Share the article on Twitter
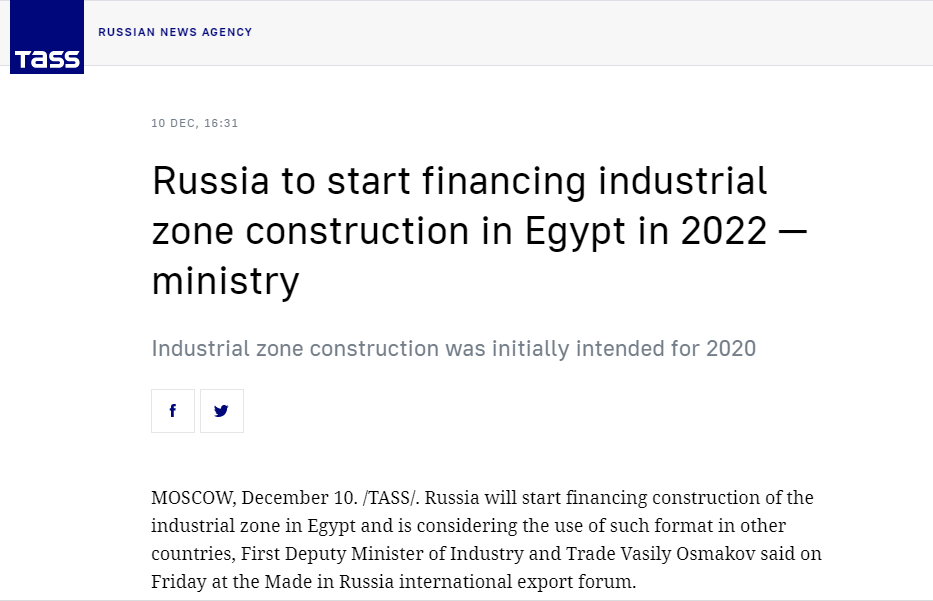Viewport: 933px width, 601px height. coord(222,411)
